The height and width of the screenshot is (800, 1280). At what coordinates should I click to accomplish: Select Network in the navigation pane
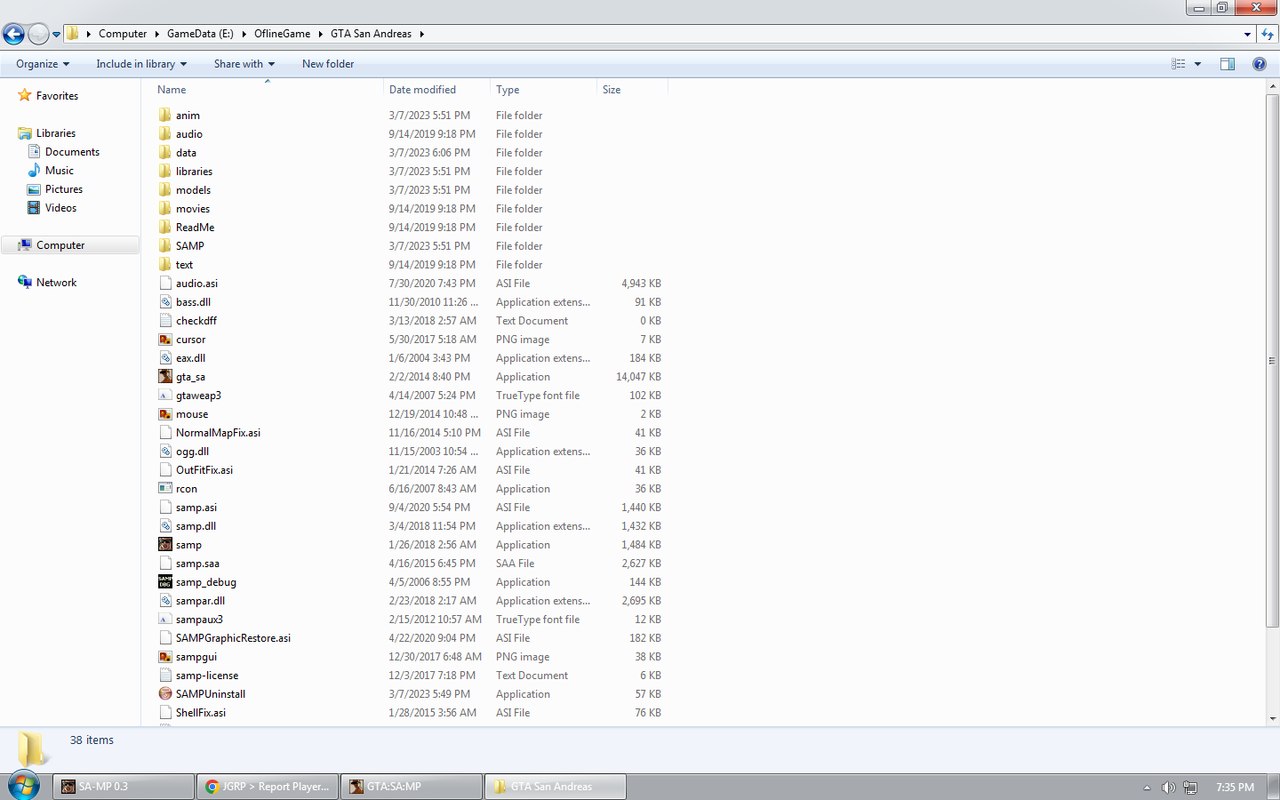pyautogui.click(x=56, y=283)
